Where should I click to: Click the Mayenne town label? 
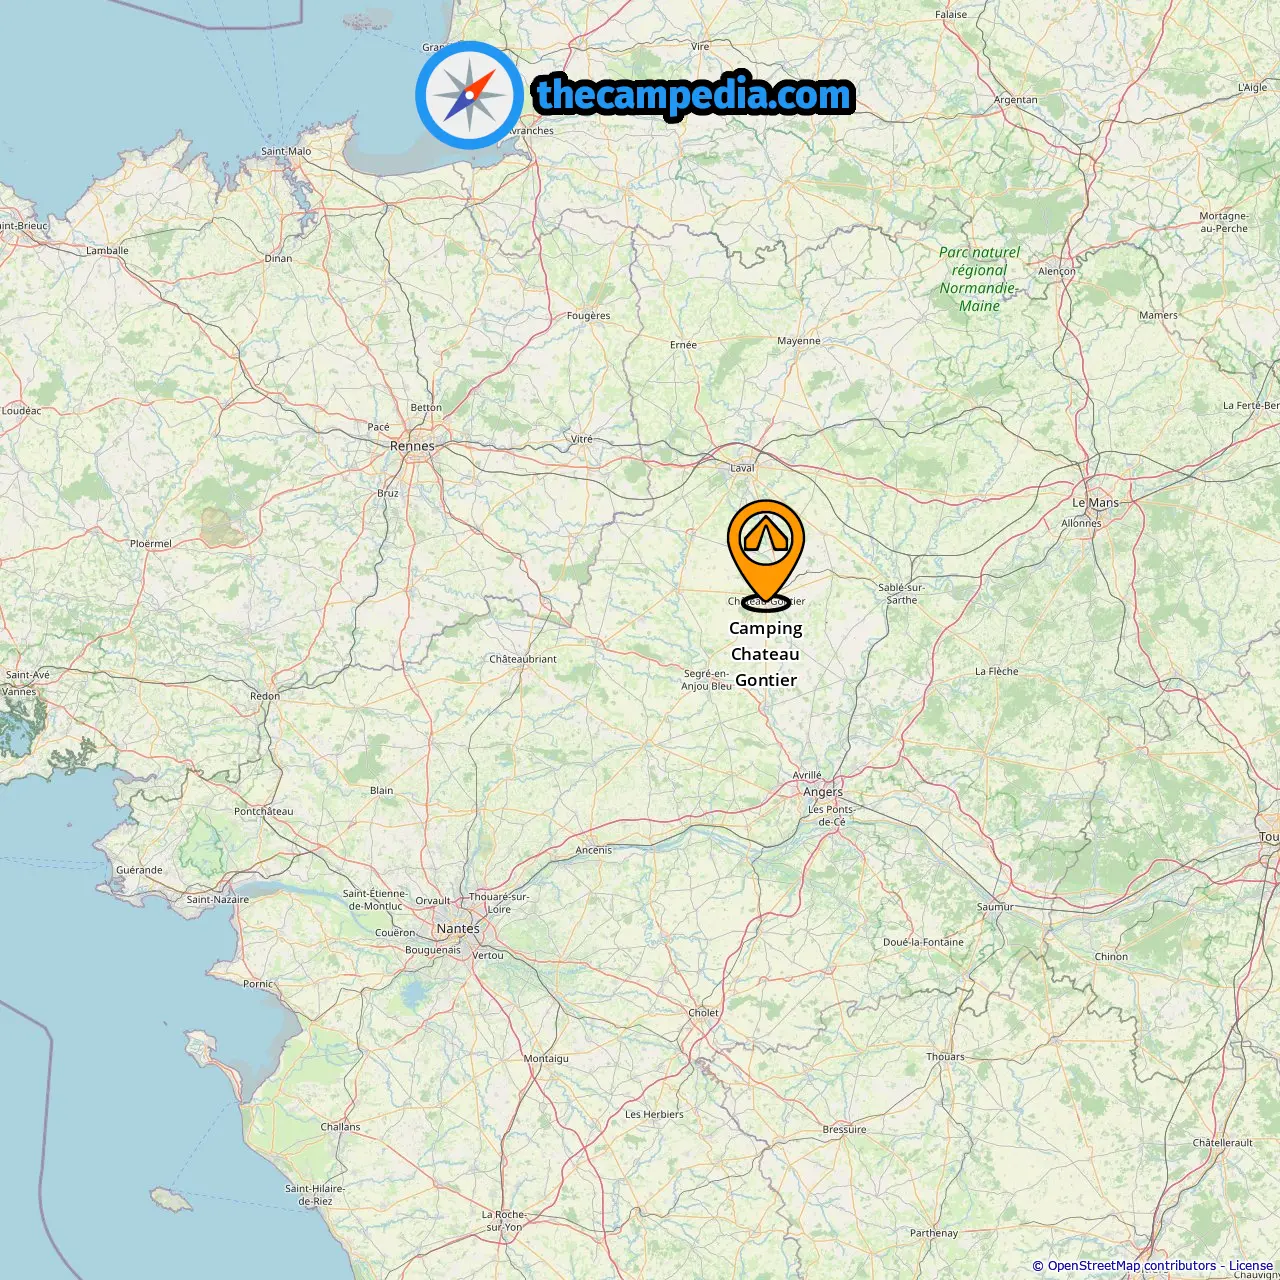(x=799, y=341)
